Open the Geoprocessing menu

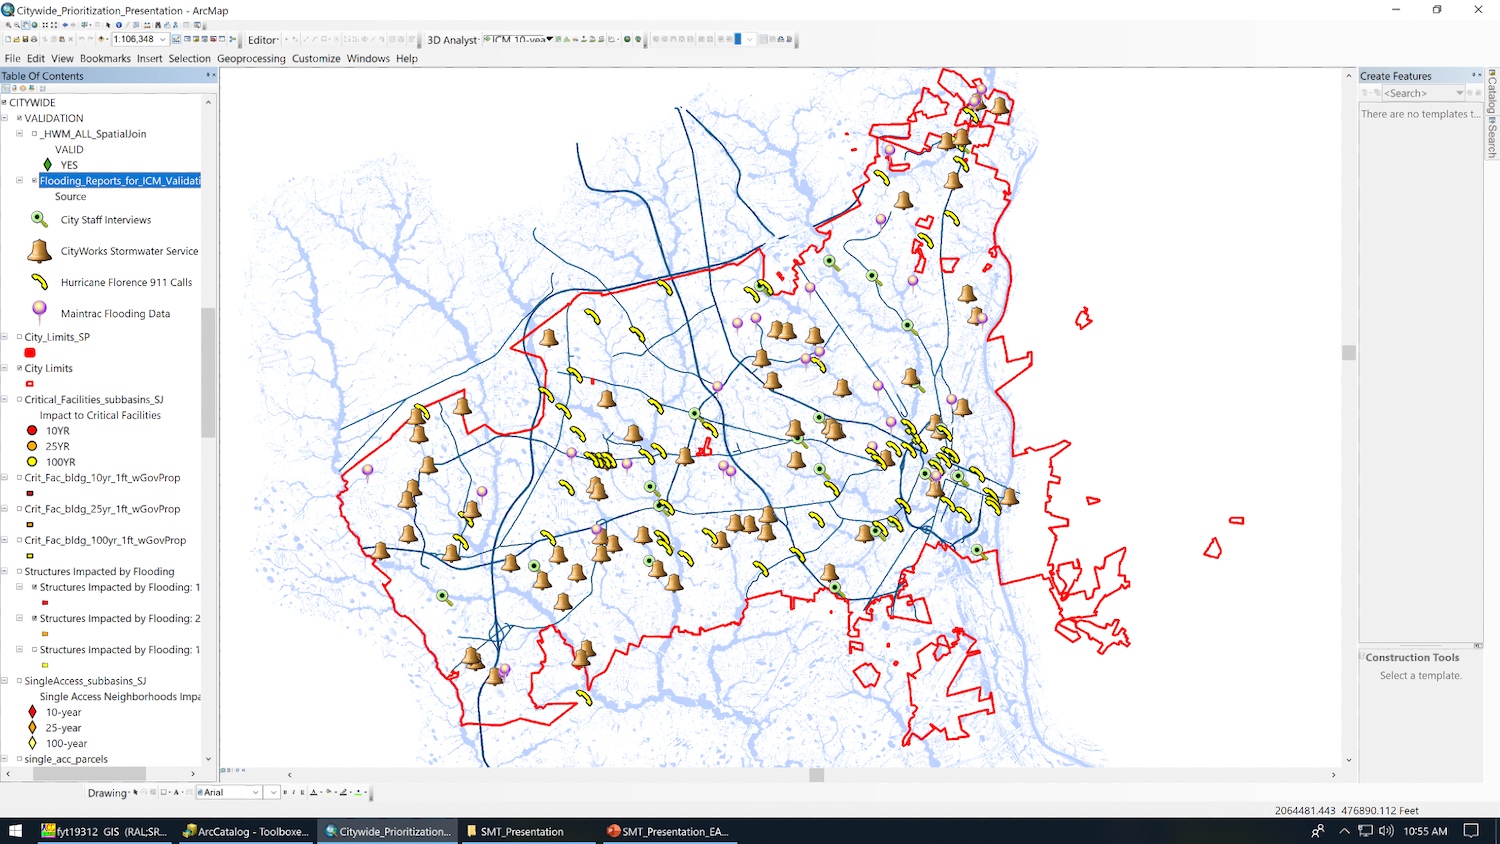(x=251, y=59)
